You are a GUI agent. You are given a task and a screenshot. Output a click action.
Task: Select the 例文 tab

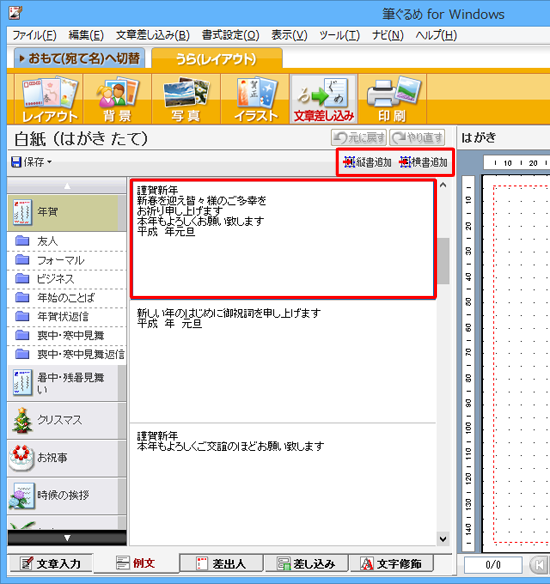click(136, 563)
